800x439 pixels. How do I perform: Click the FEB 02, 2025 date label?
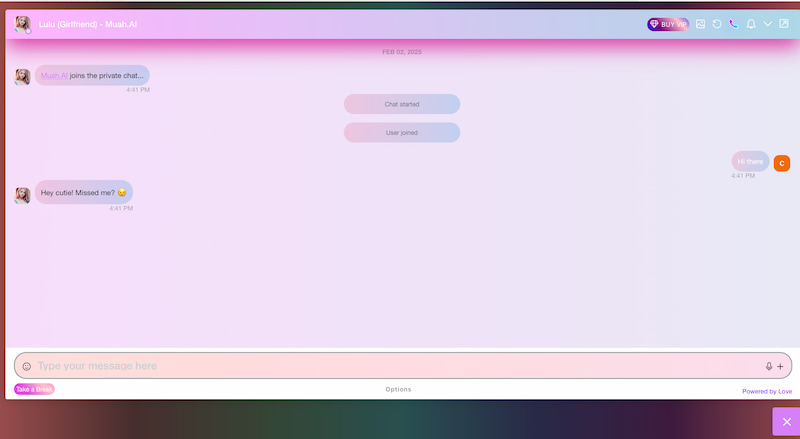point(402,52)
